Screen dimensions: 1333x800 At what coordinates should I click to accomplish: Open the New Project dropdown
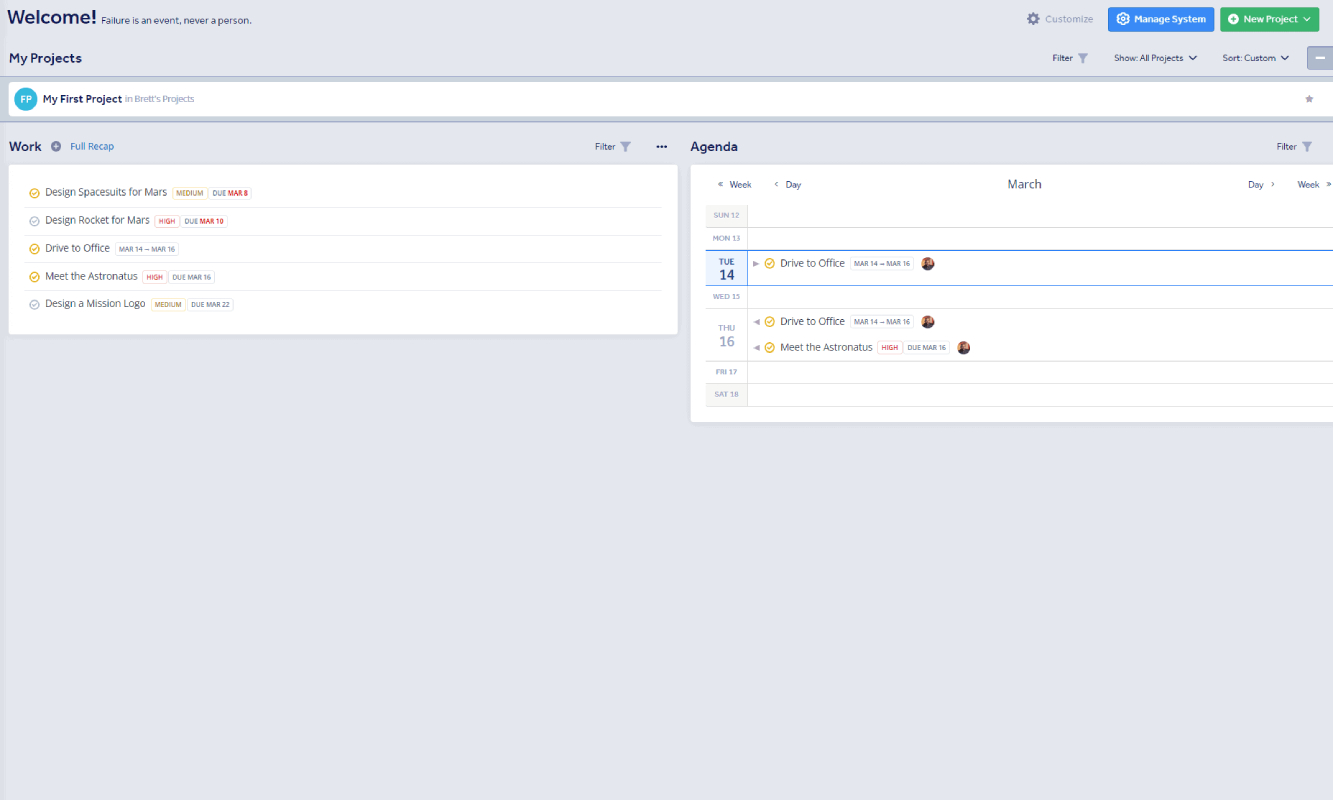[x=1269, y=19]
